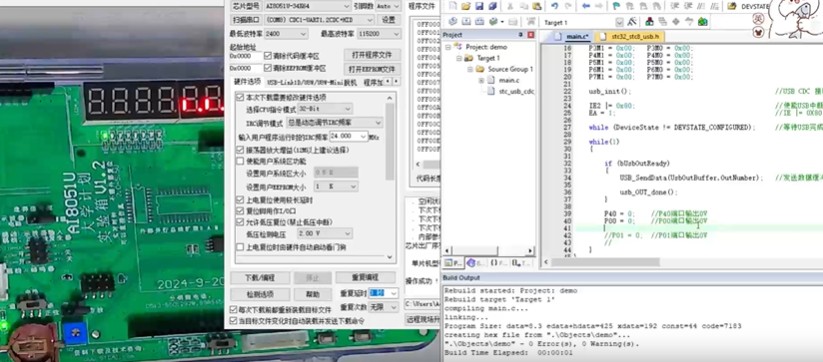Open the 引脚数 Auto dropdown
The image size is (823, 362).
pyautogui.click(x=389, y=6)
